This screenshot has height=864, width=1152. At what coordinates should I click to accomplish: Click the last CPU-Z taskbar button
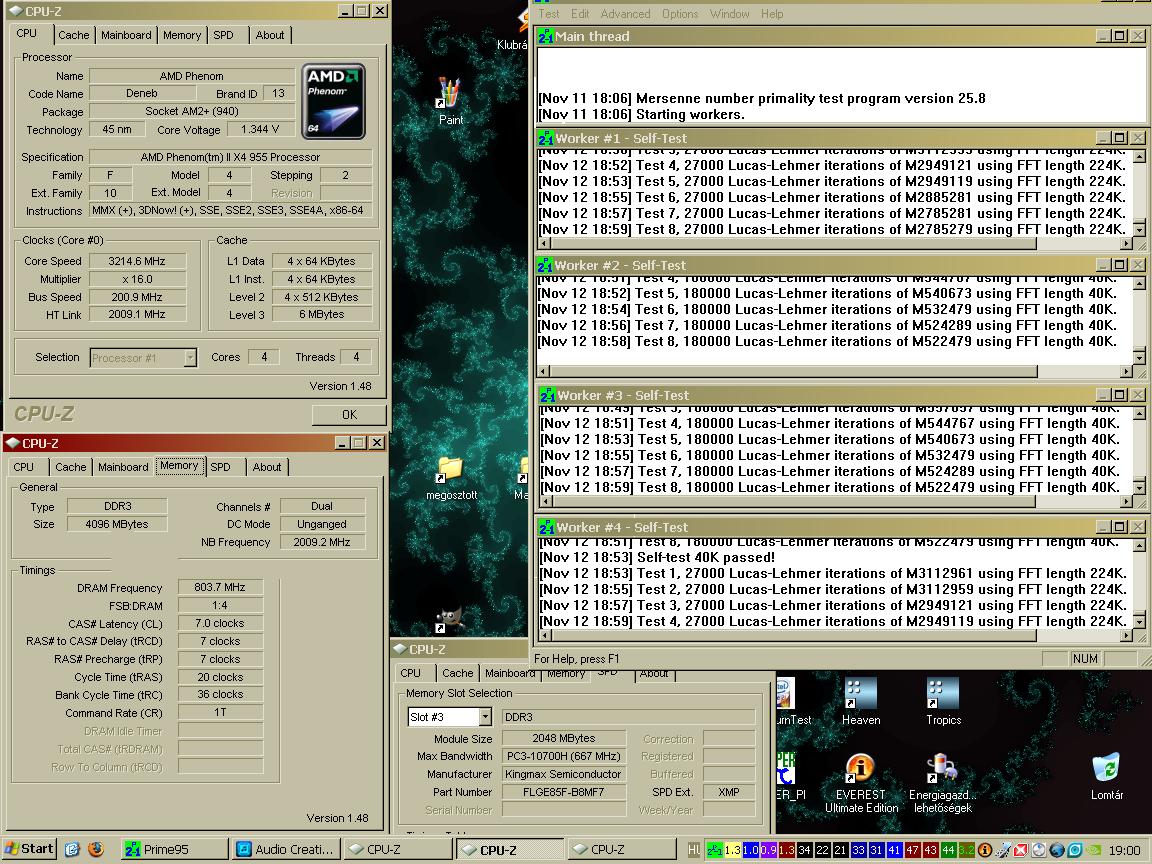(622, 849)
